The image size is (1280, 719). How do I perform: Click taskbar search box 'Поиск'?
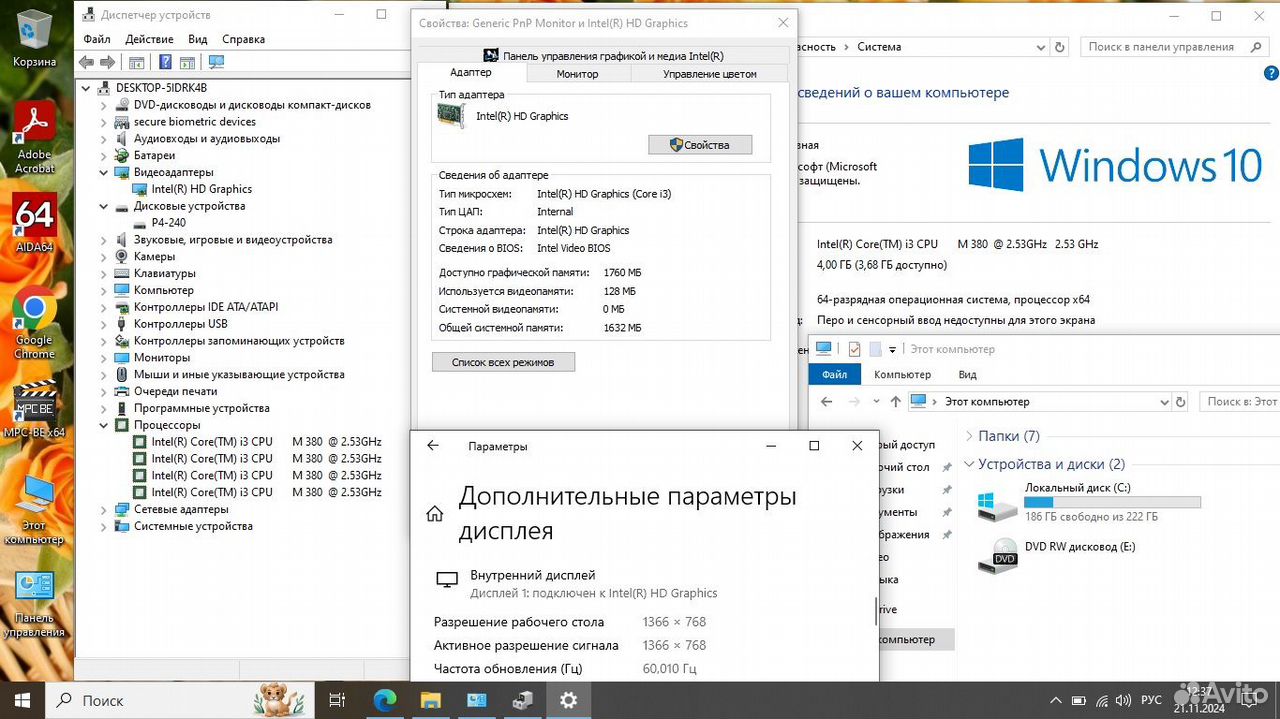[180, 700]
